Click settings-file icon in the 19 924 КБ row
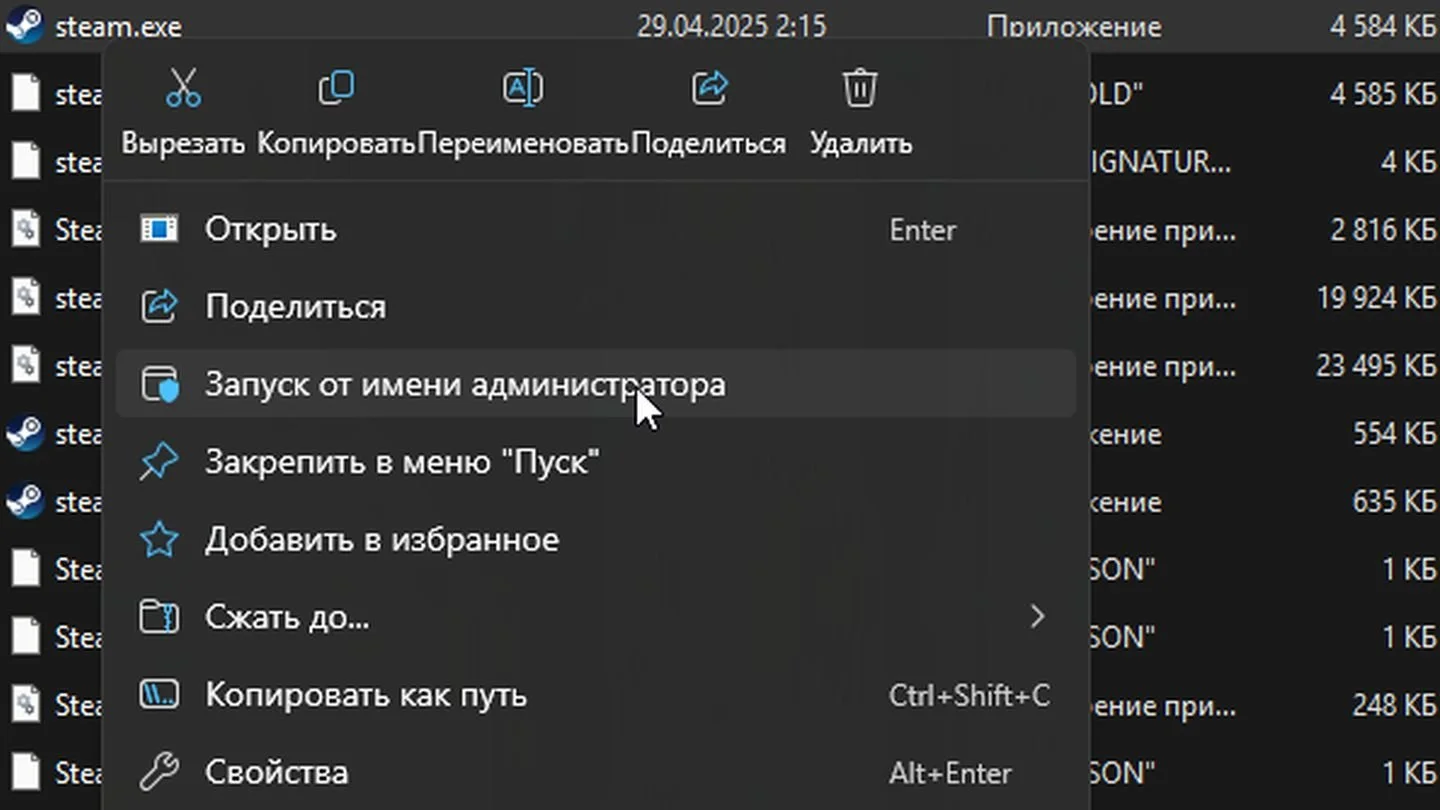The height and width of the screenshot is (810, 1440). coord(25,297)
